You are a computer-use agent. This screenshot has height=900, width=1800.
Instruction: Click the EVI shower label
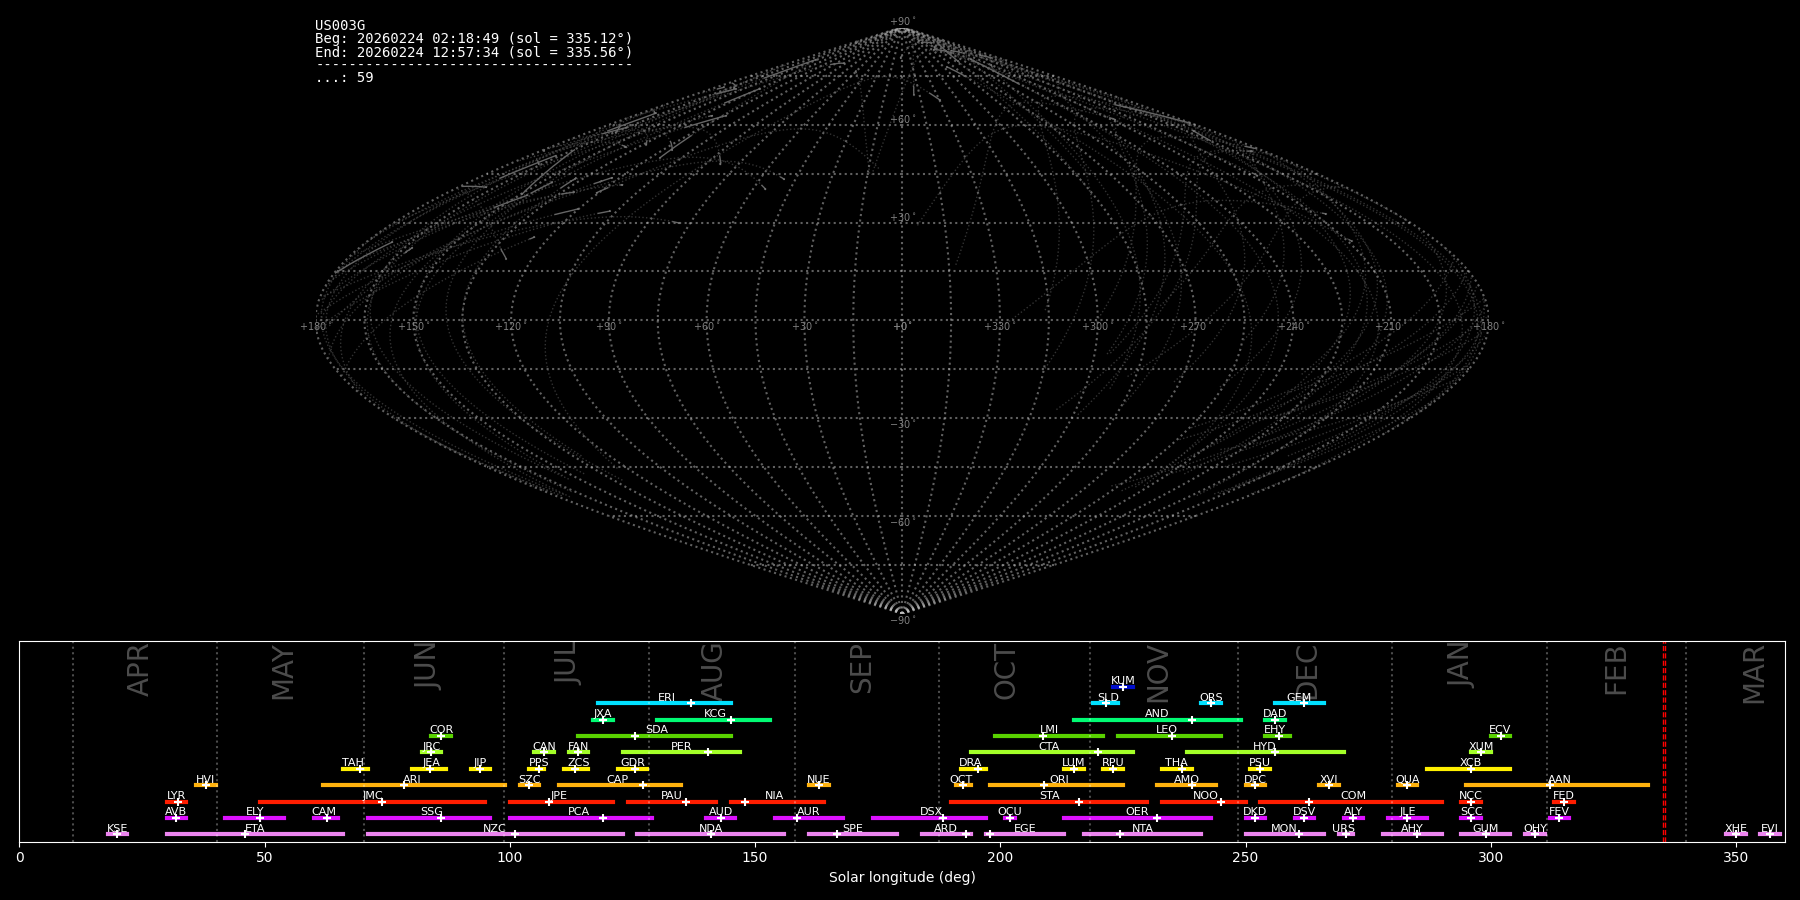(1769, 828)
